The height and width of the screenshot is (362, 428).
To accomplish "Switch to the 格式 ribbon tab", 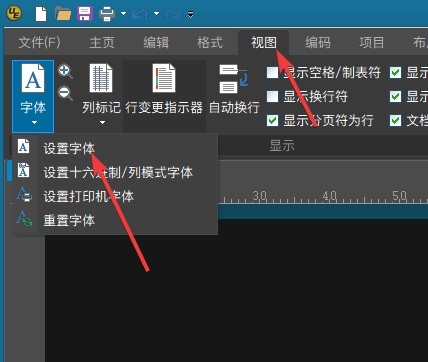I will pyautogui.click(x=210, y=42).
